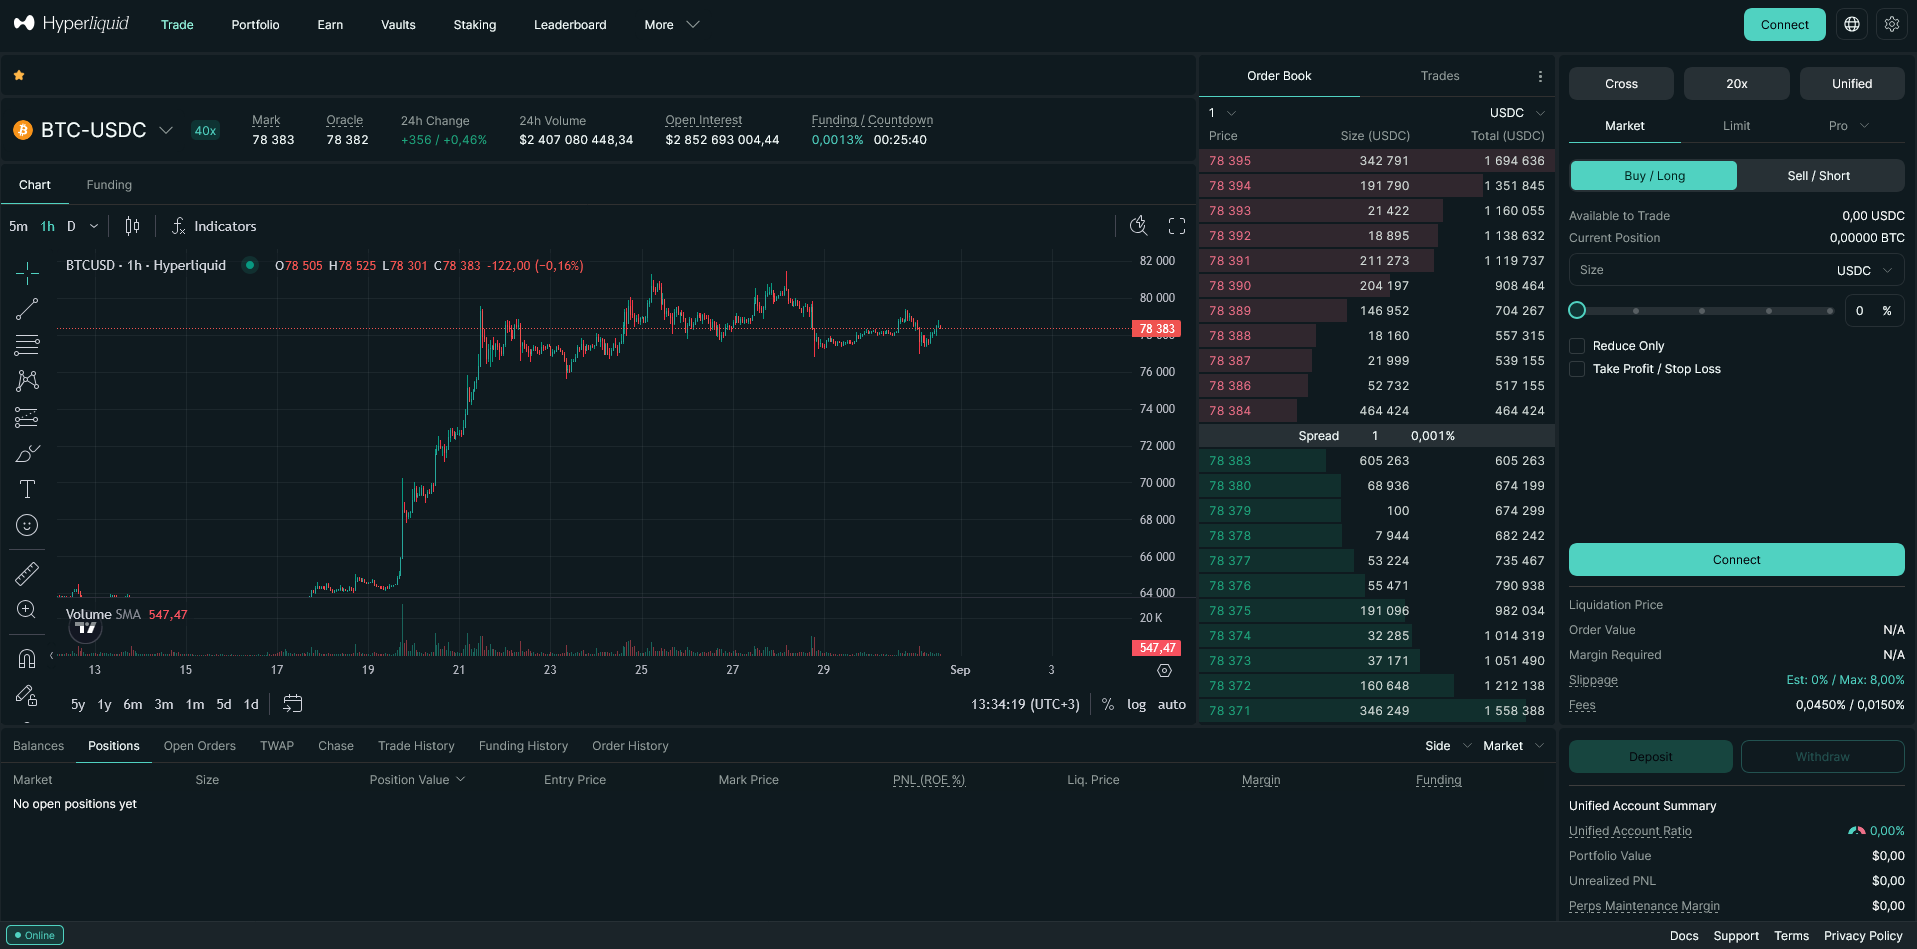This screenshot has height=949, width=1917.
Task: Select the trend line drawing tool
Action: point(27,309)
